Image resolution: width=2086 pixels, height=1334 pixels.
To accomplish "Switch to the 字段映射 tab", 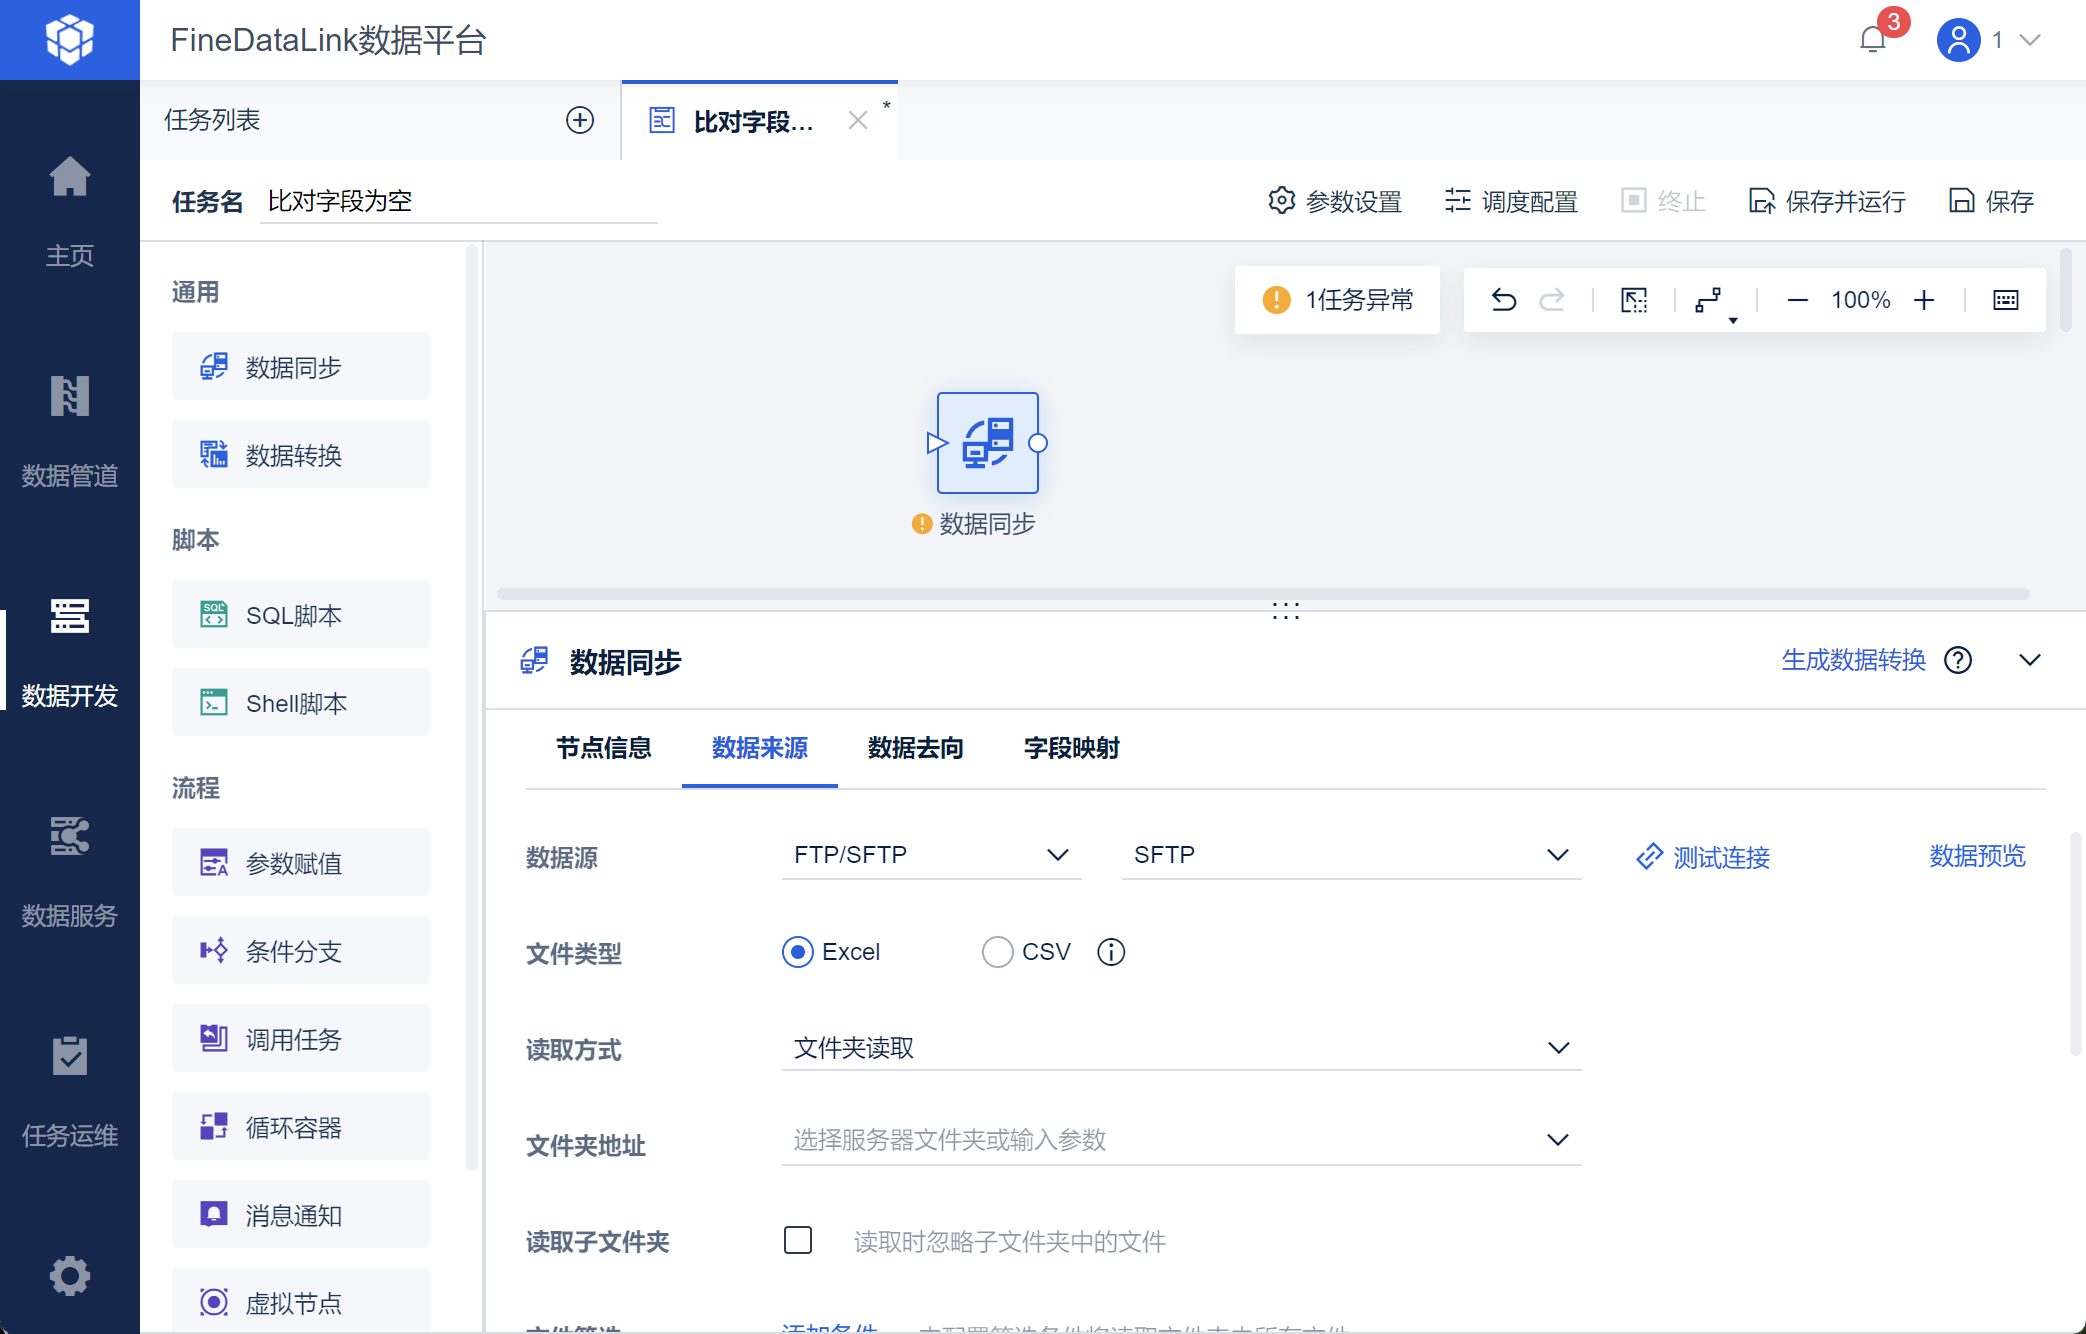I will (x=1071, y=748).
